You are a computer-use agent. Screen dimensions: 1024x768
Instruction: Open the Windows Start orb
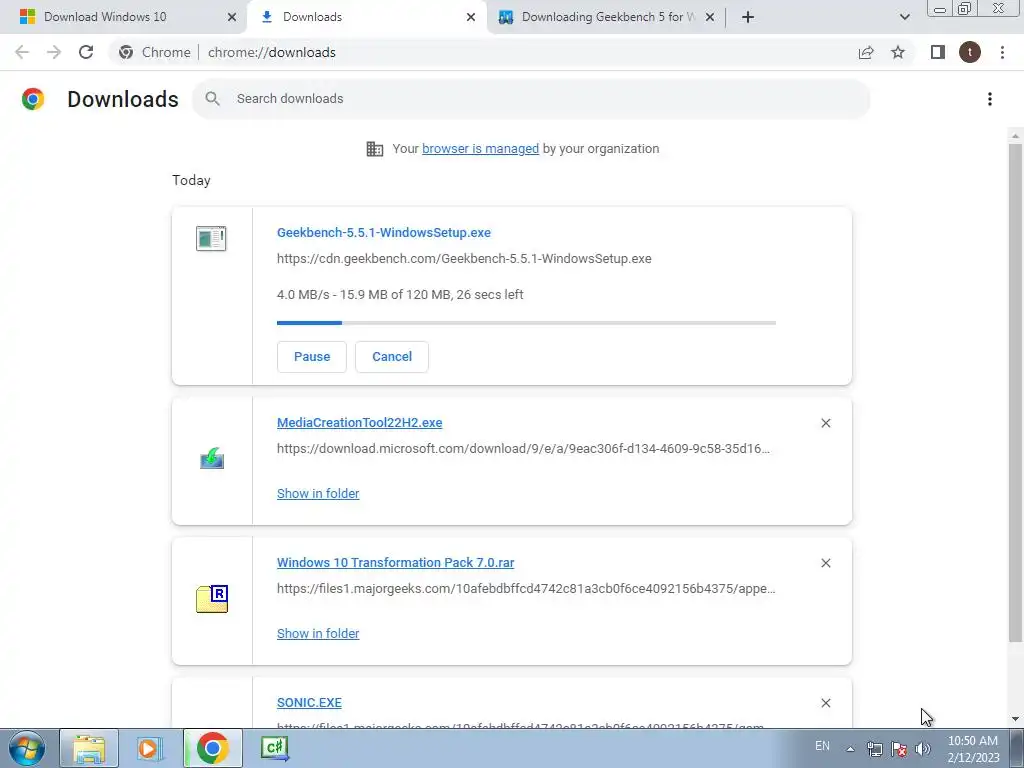(27, 748)
